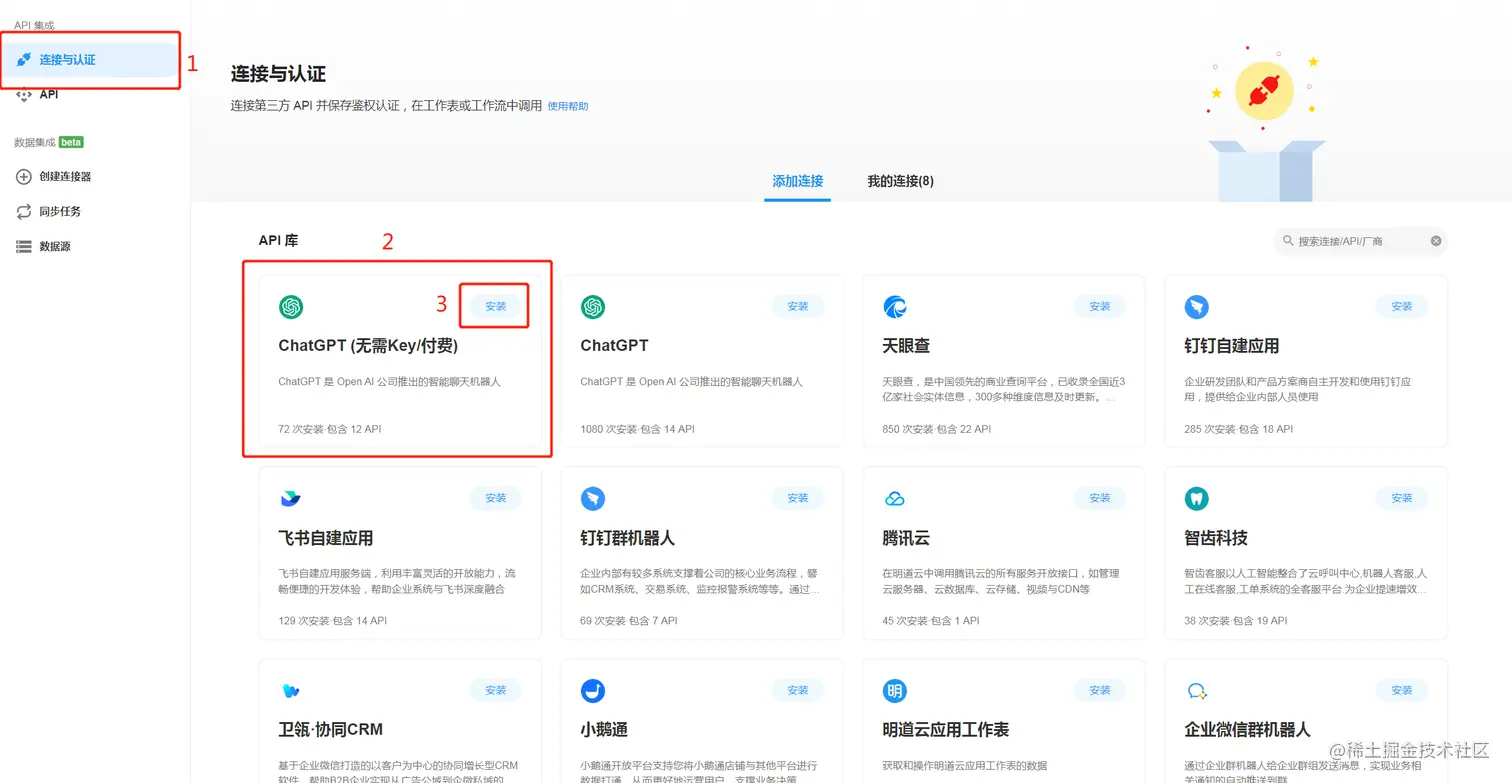Click the 钉钉群机器人 logo icon
Viewport: 1512px width, 783px height.
click(x=593, y=498)
